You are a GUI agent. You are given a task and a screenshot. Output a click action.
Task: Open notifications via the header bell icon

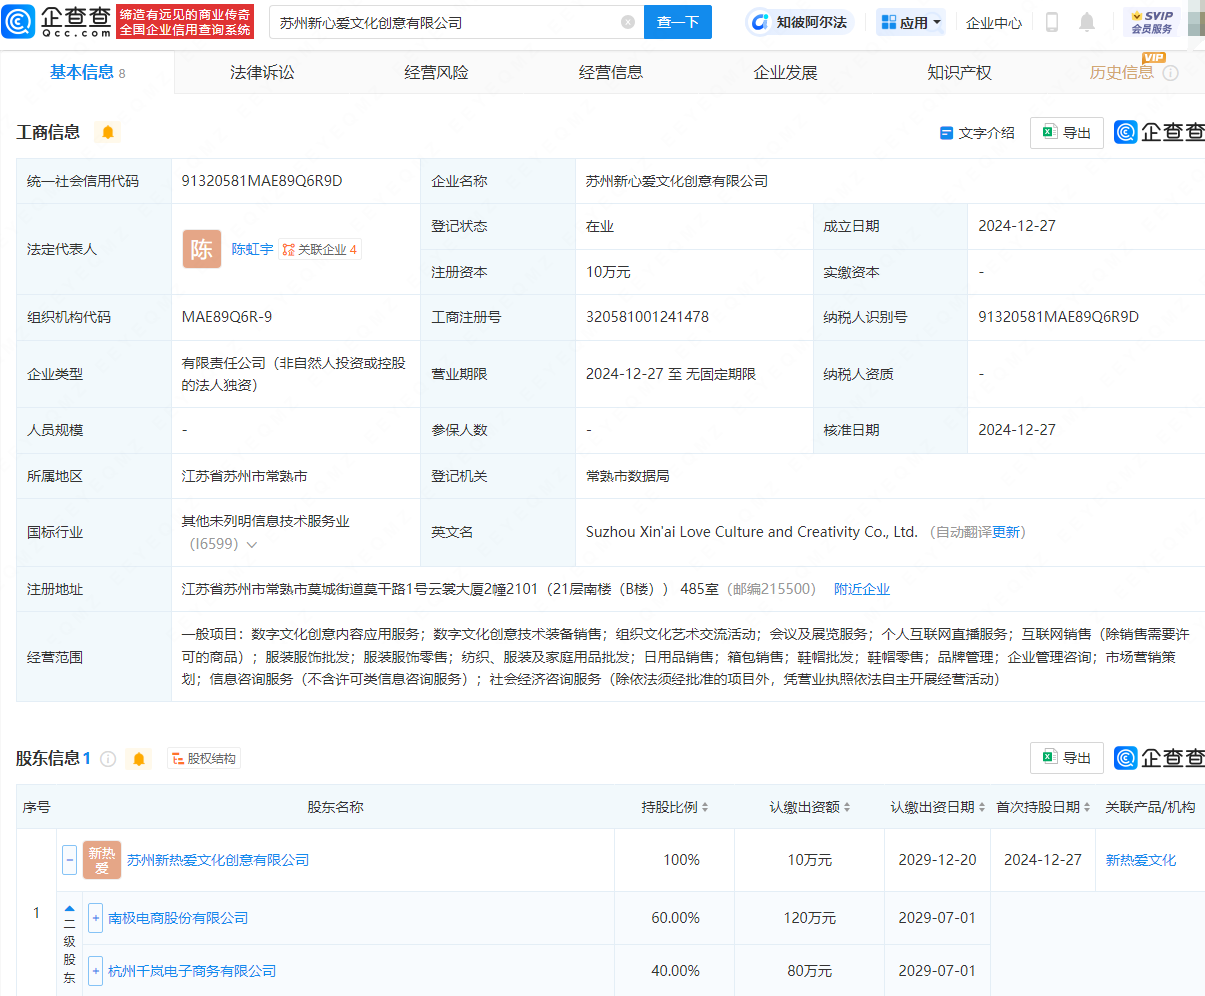pos(1087,22)
